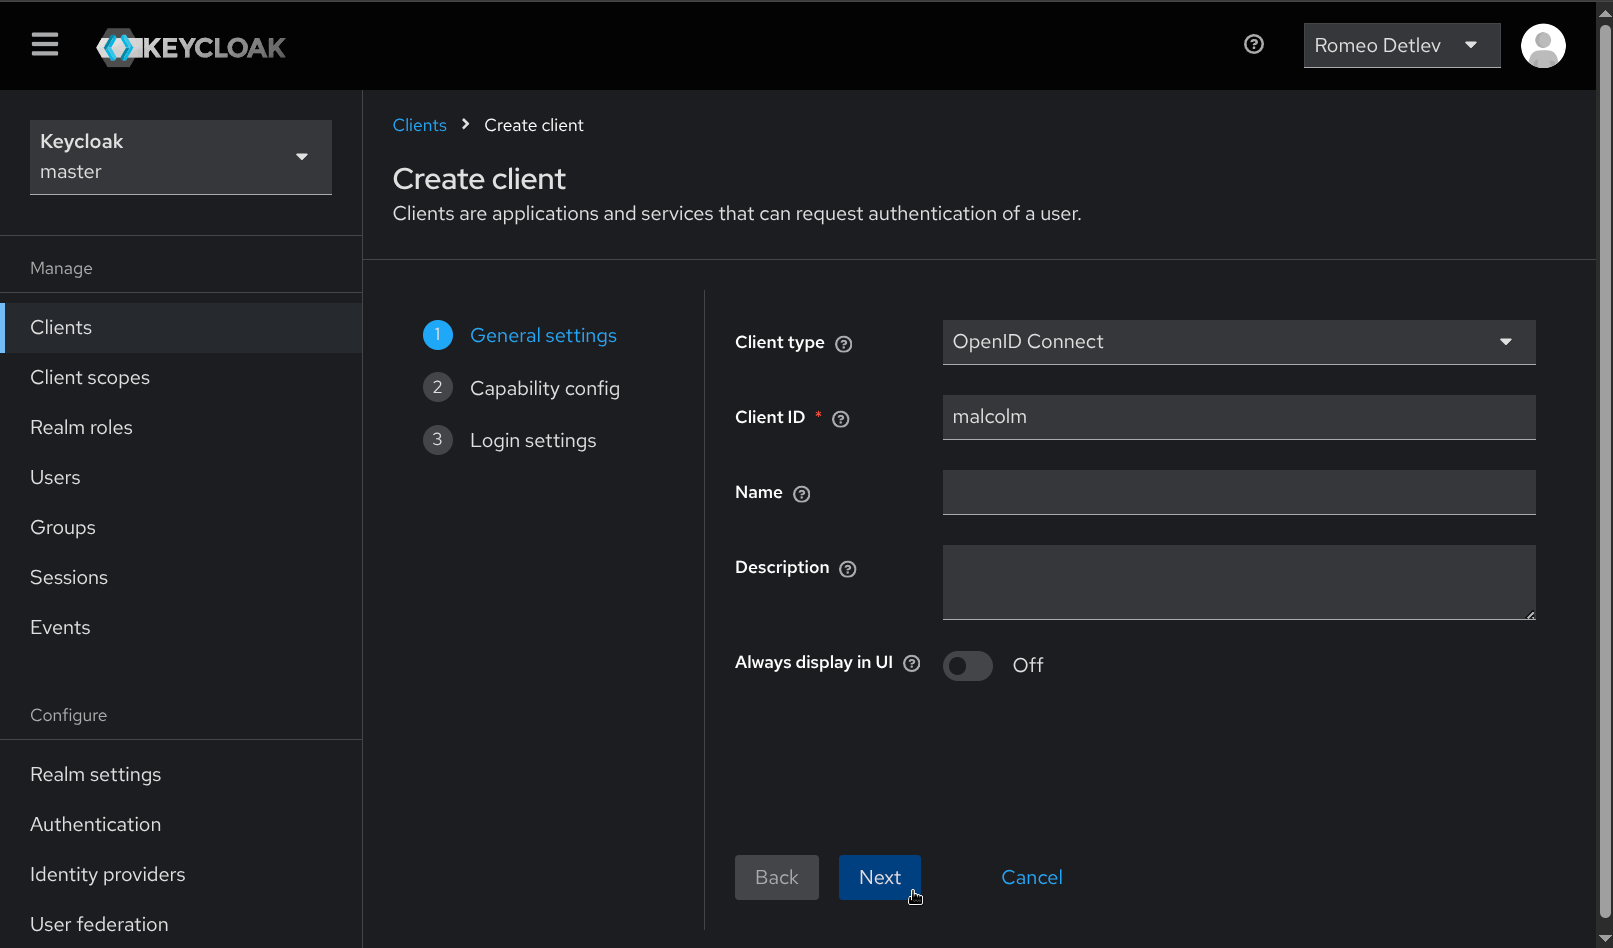
Task: Select Clients in the sidebar
Action: 181,328
